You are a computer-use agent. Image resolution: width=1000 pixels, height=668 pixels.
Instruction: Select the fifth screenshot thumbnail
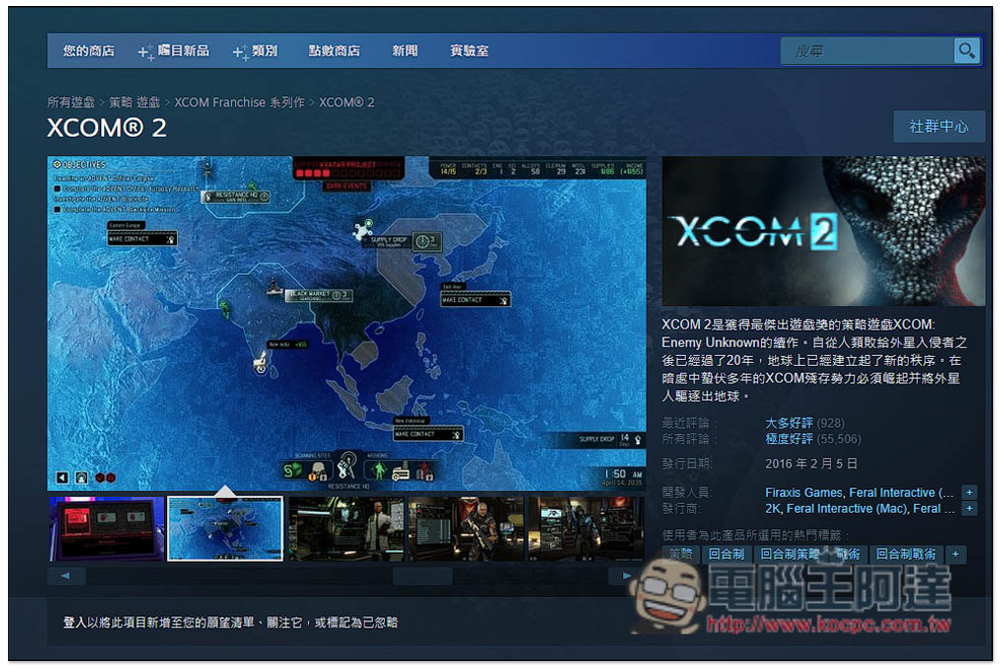[x=585, y=529]
